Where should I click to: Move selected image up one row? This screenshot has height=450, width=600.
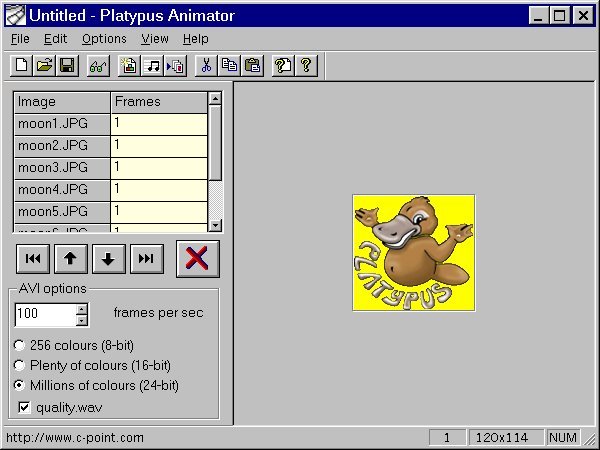click(x=71, y=259)
